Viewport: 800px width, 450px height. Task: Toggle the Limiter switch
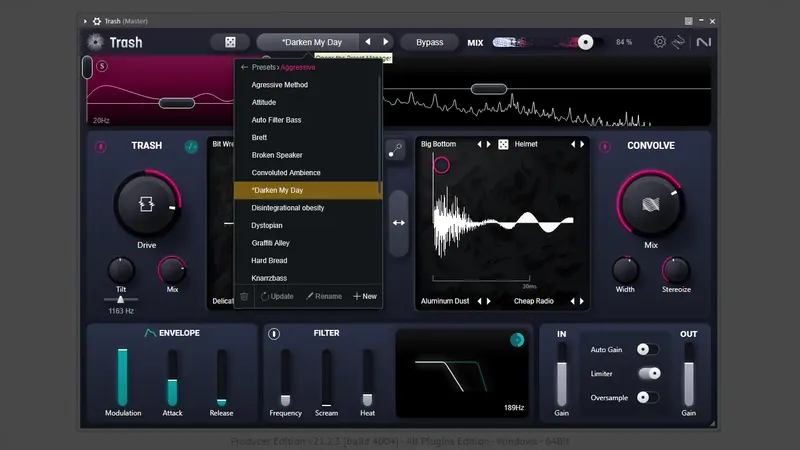649,373
